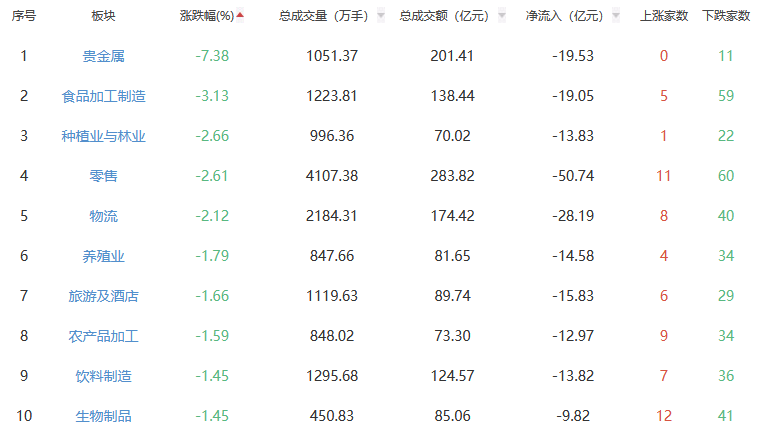
Task: Click the 下跌家数 column header
Action: pyautogui.click(x=725, y=16)
